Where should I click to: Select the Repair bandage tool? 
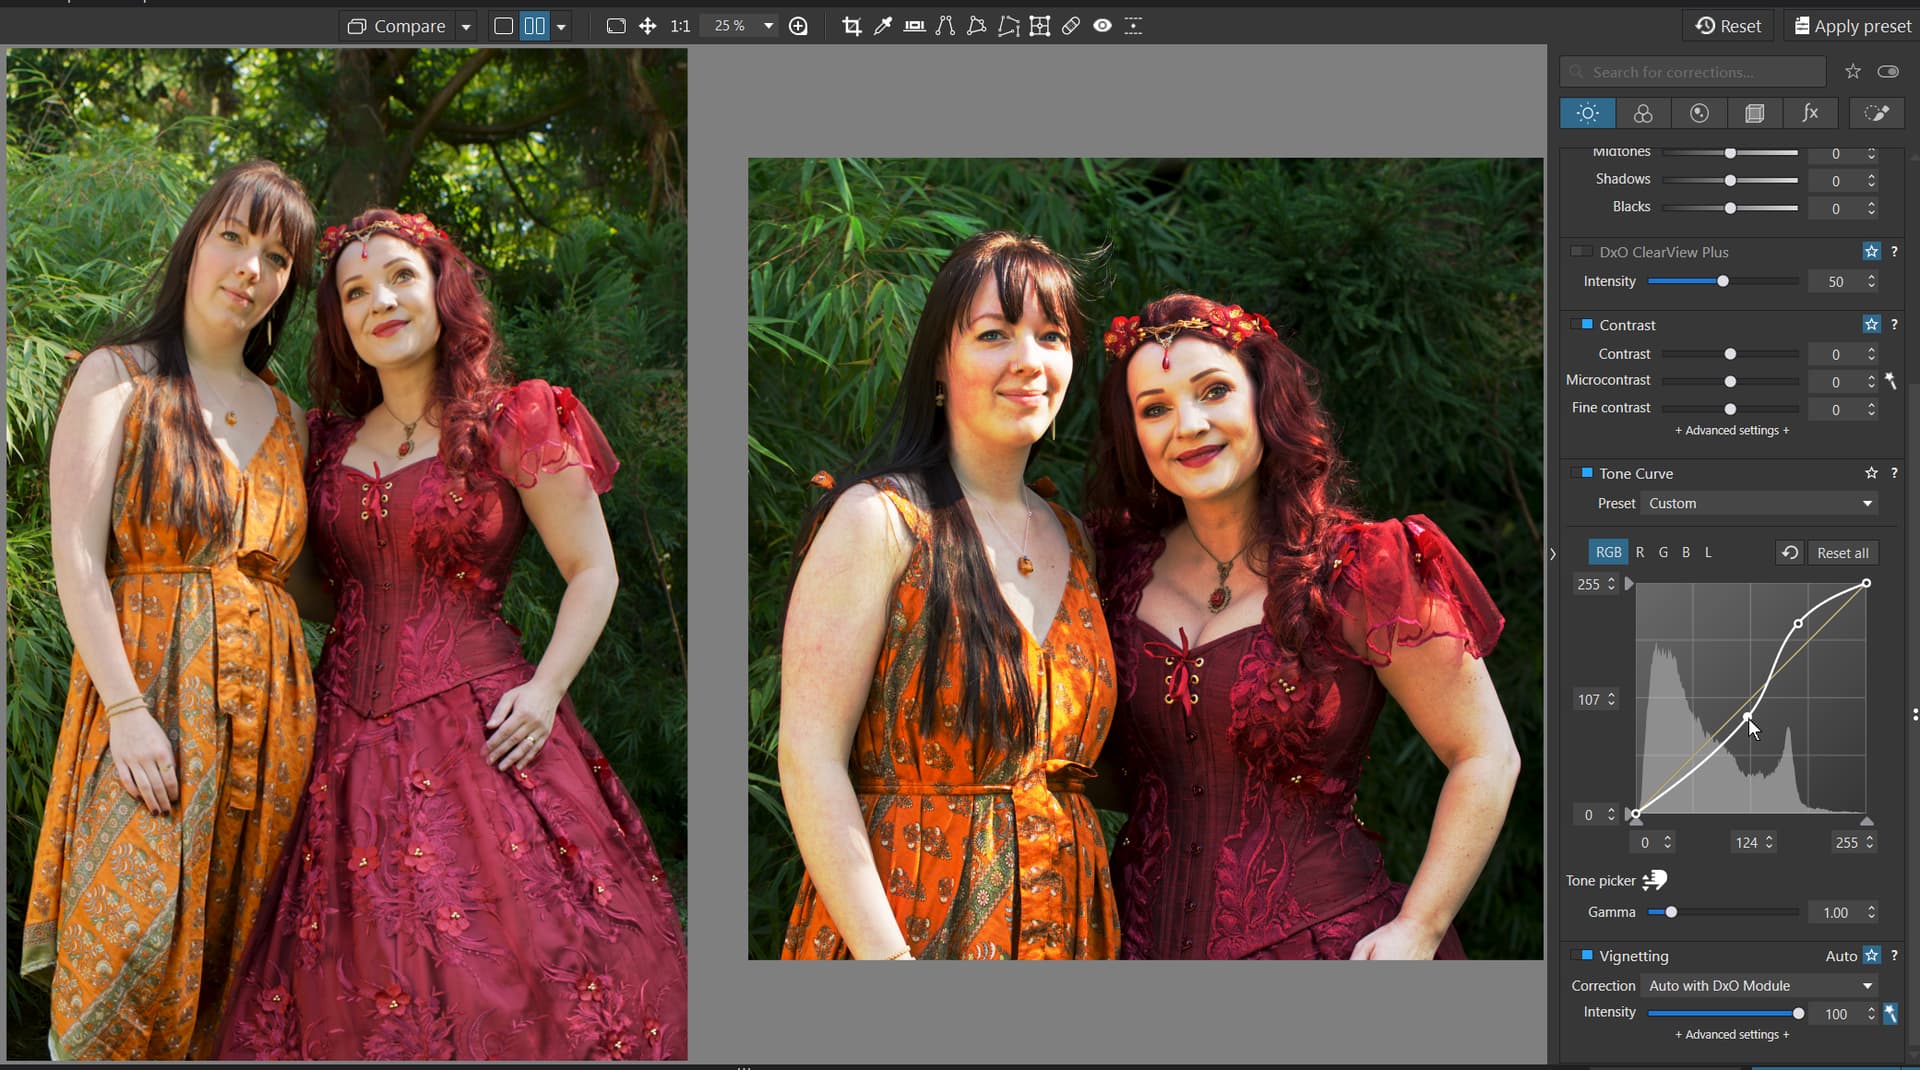point(1071,26)
